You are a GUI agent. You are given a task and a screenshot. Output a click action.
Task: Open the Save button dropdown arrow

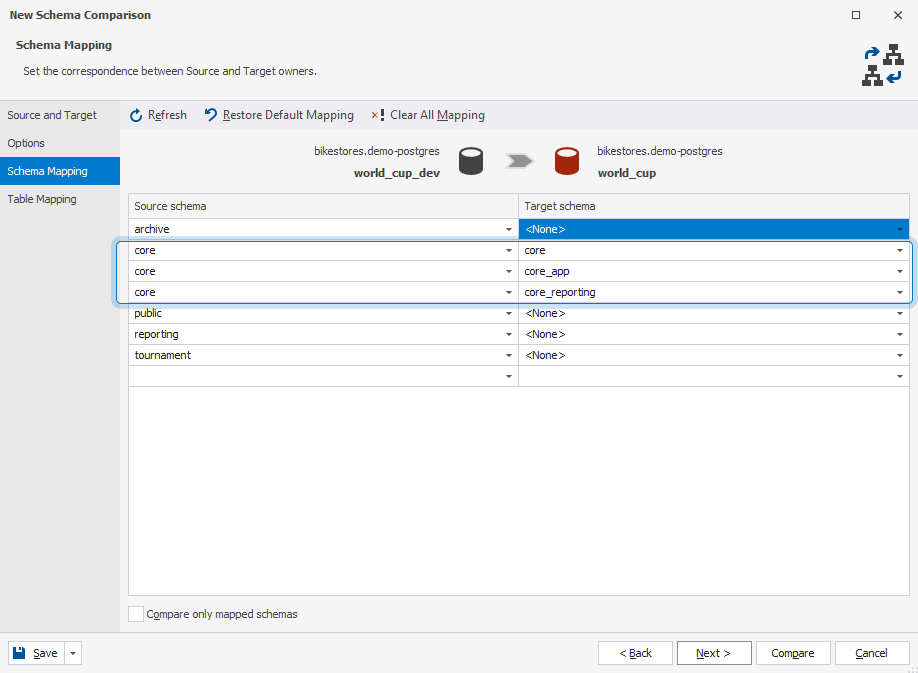coord(73,653)
